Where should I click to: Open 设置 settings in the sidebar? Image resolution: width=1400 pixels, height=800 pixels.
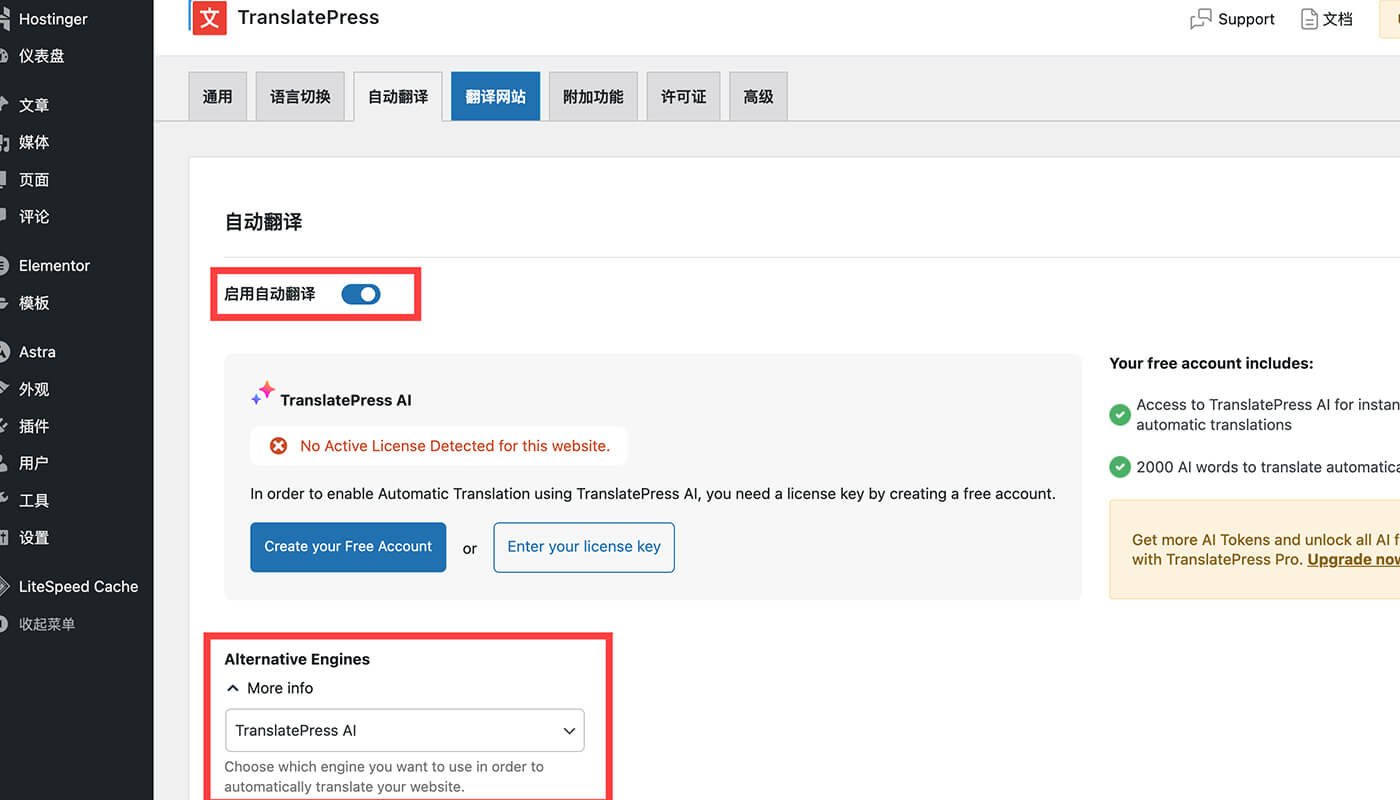(34, 538)
